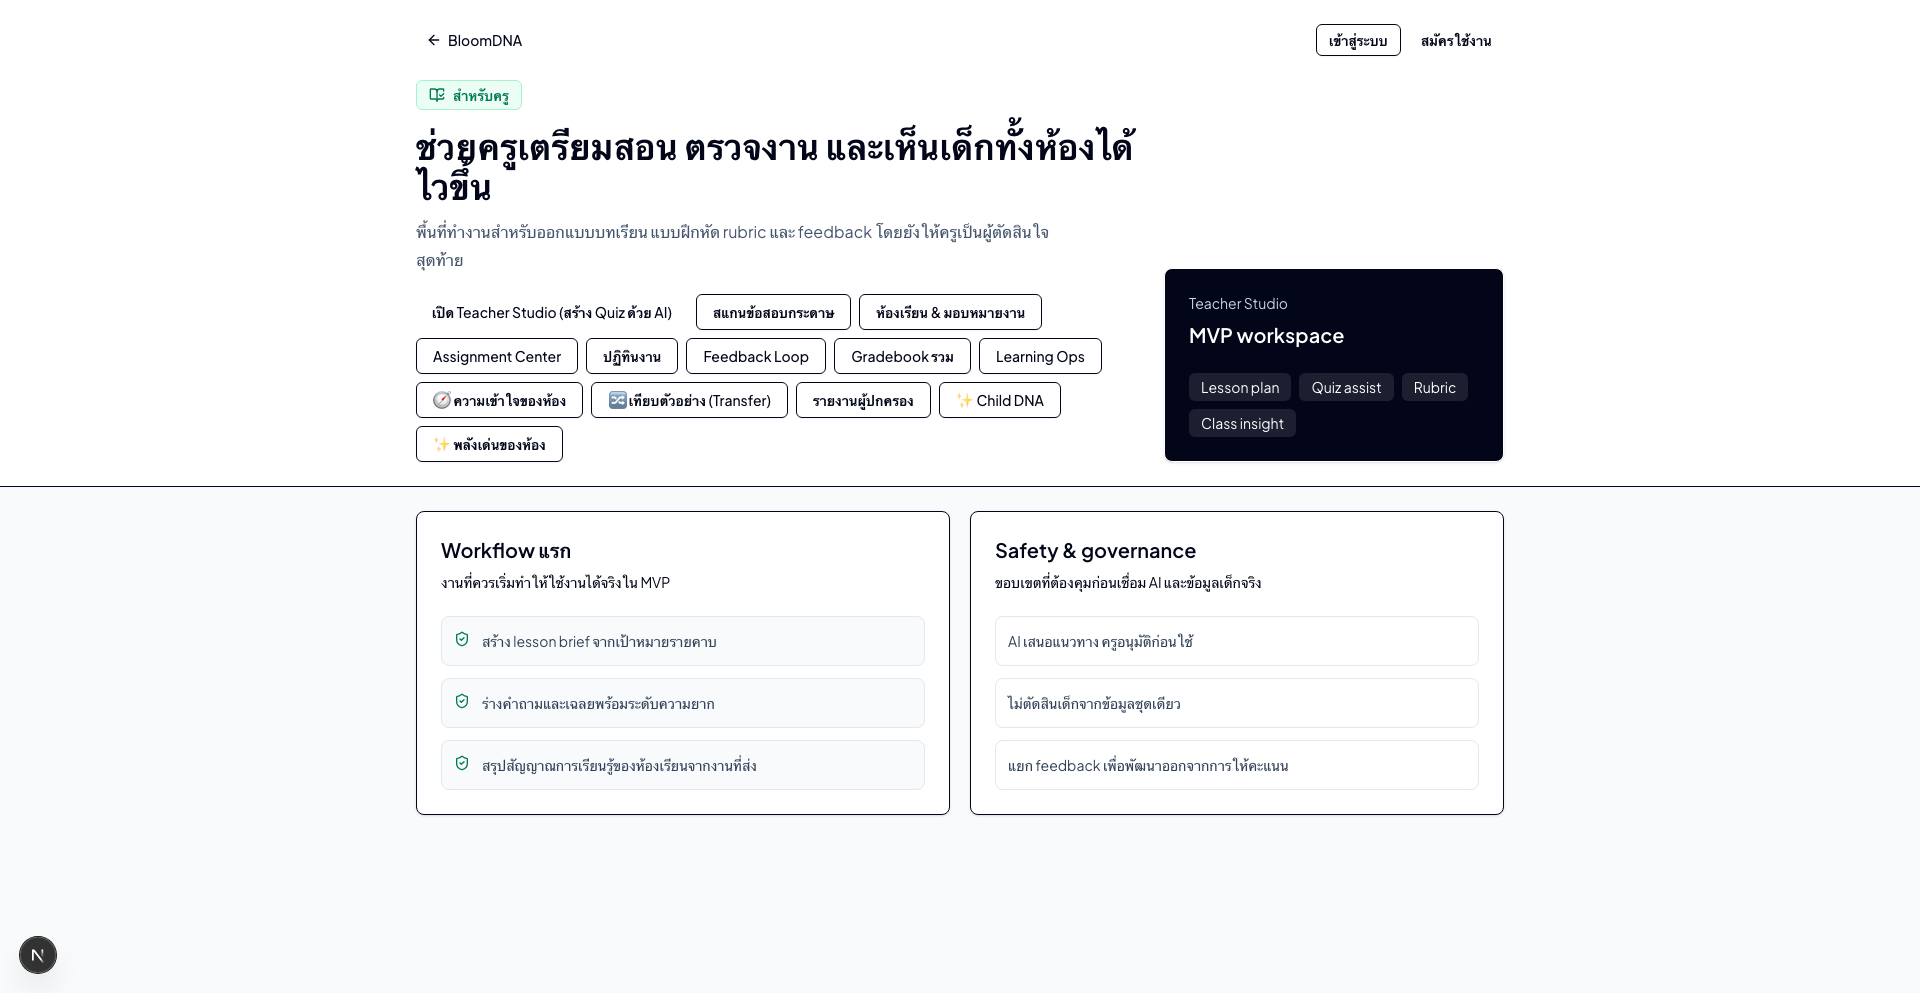The height and width of the screenshot is (993, 1920).
Task: Go to Assignment Center
Action: click(497, 356)
